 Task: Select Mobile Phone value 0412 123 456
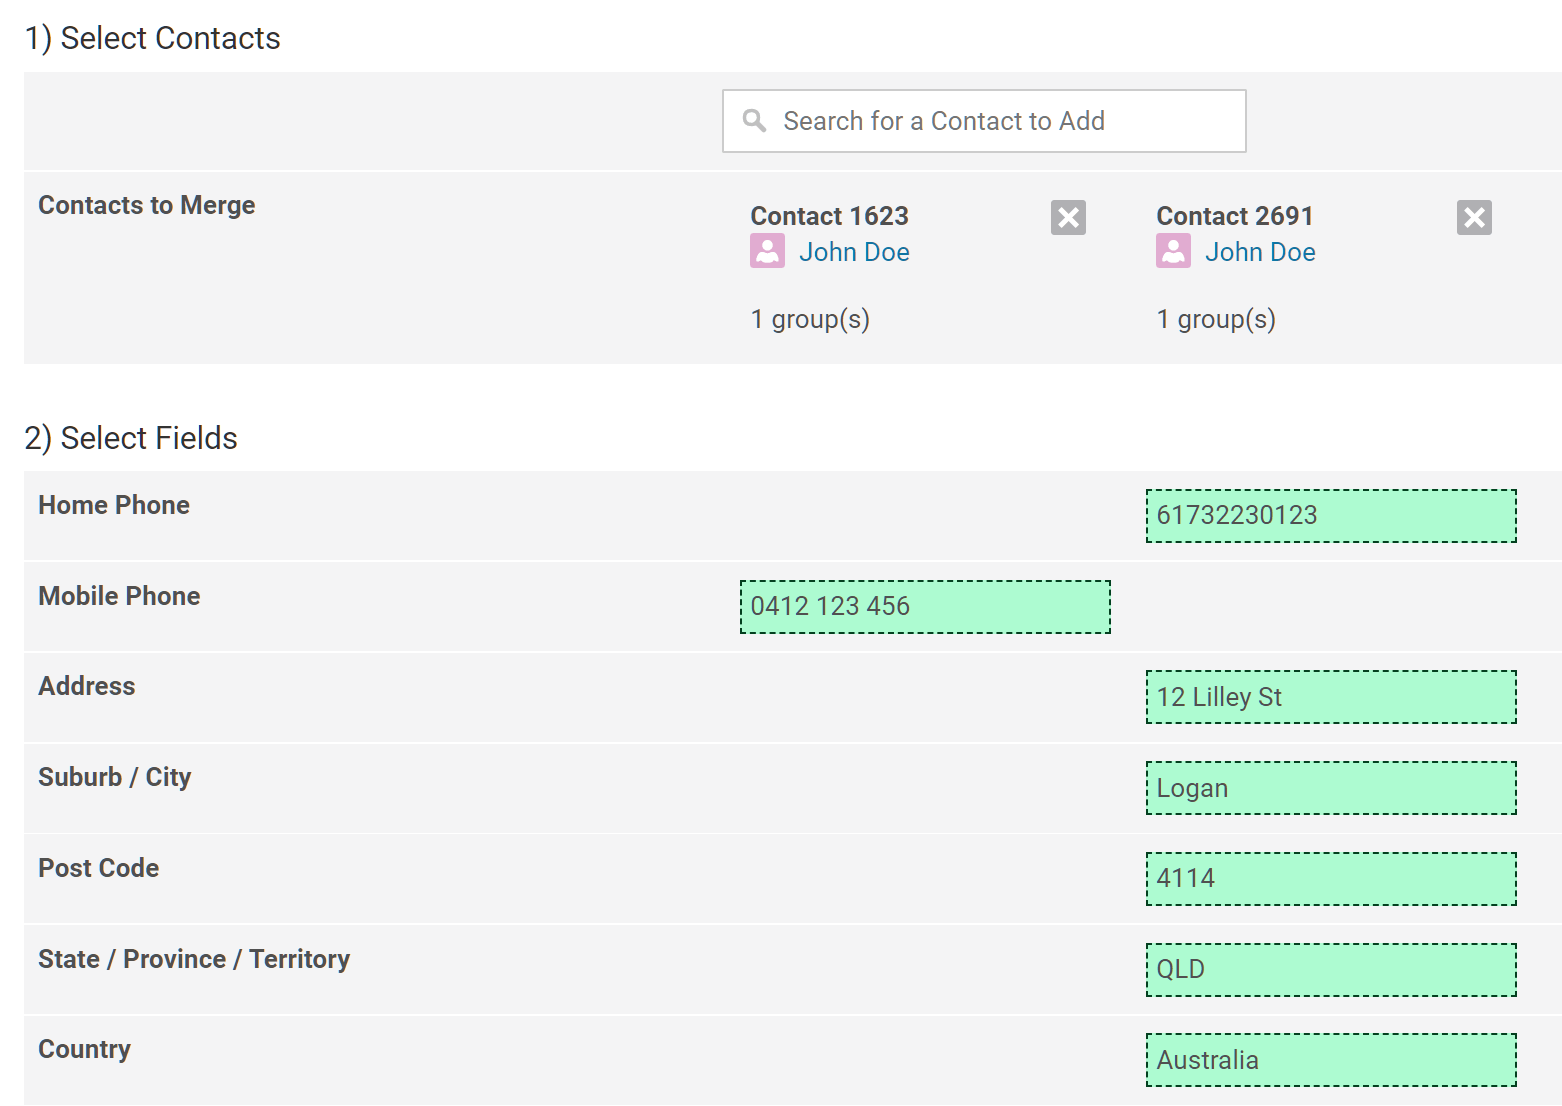click(924, 607)
